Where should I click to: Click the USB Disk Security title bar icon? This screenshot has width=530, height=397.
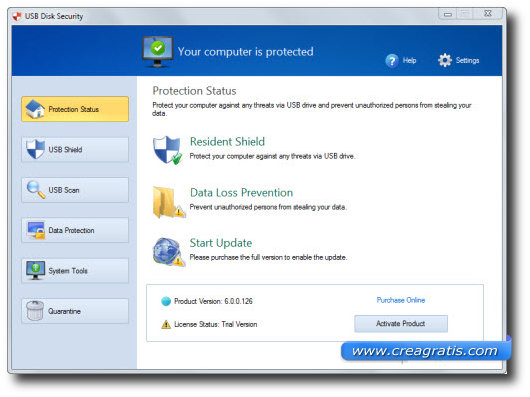(17, 16)
